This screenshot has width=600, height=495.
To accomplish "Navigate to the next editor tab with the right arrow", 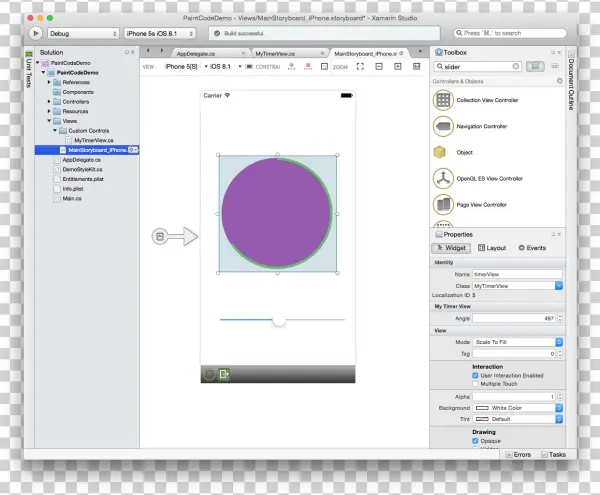I will pos(162,50).
